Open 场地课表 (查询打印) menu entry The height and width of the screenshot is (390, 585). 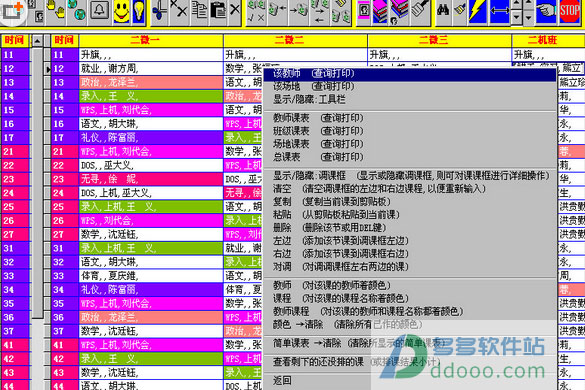pos(410,144)
